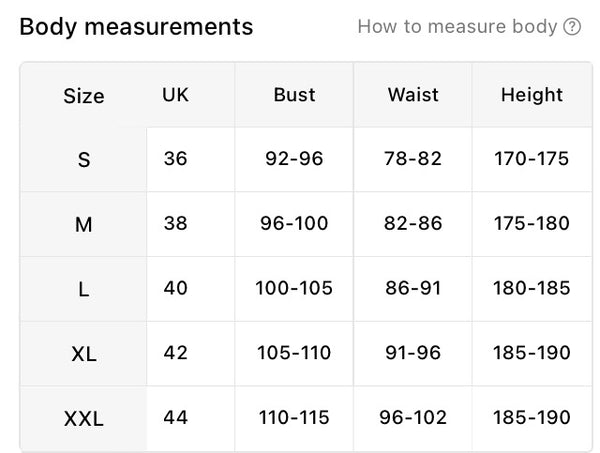
Task: Click UK size 44 cell
Action: [x=175, y=417]
